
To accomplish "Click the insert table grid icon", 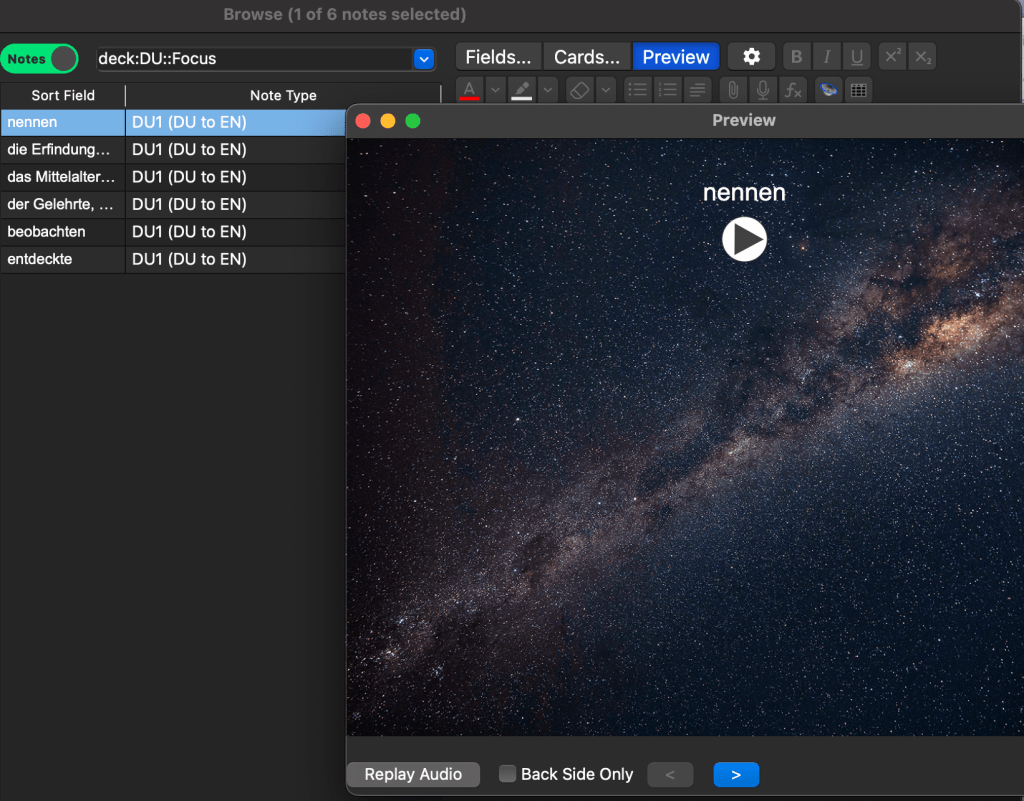I will (x=858, y=90).
